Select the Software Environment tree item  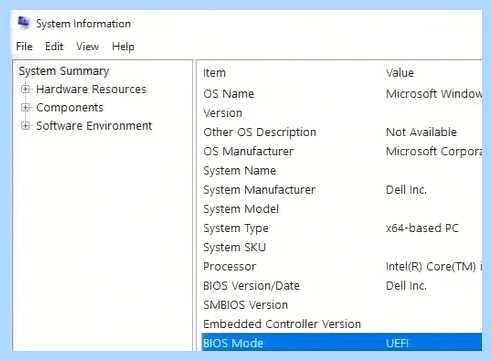94,126
